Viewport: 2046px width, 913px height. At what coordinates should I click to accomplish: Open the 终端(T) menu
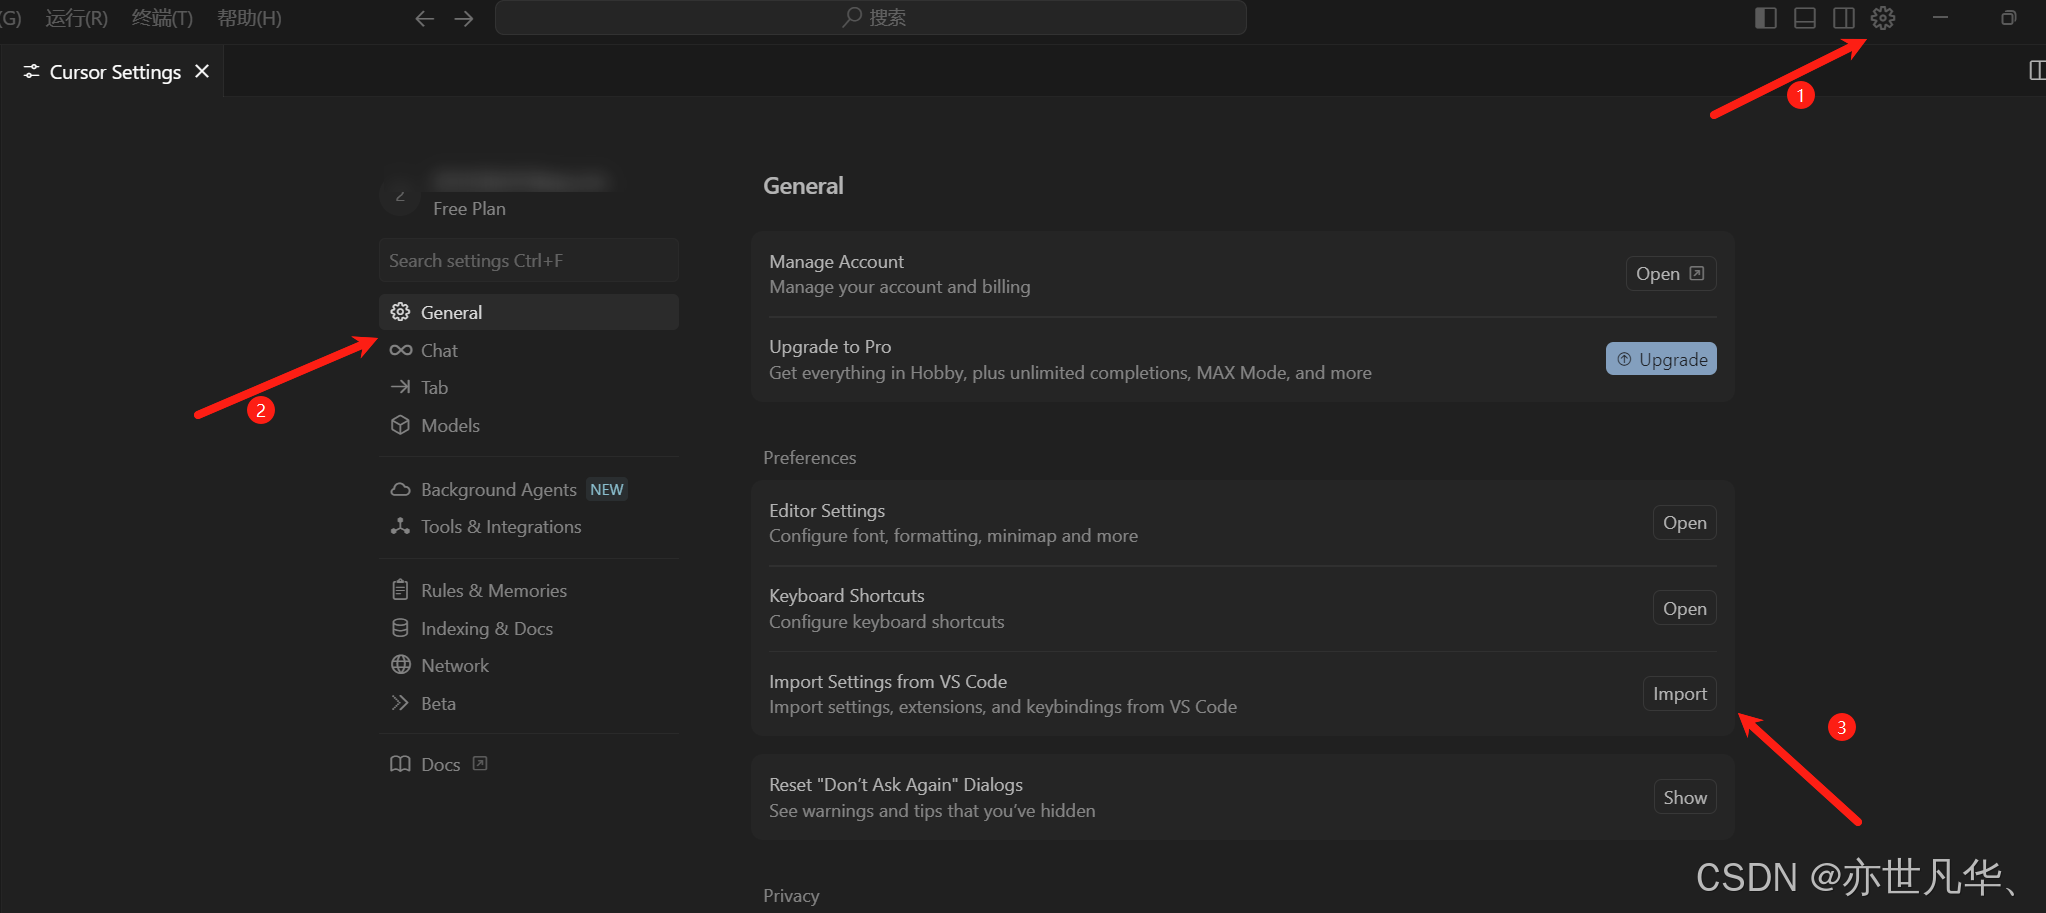point(162,18)
